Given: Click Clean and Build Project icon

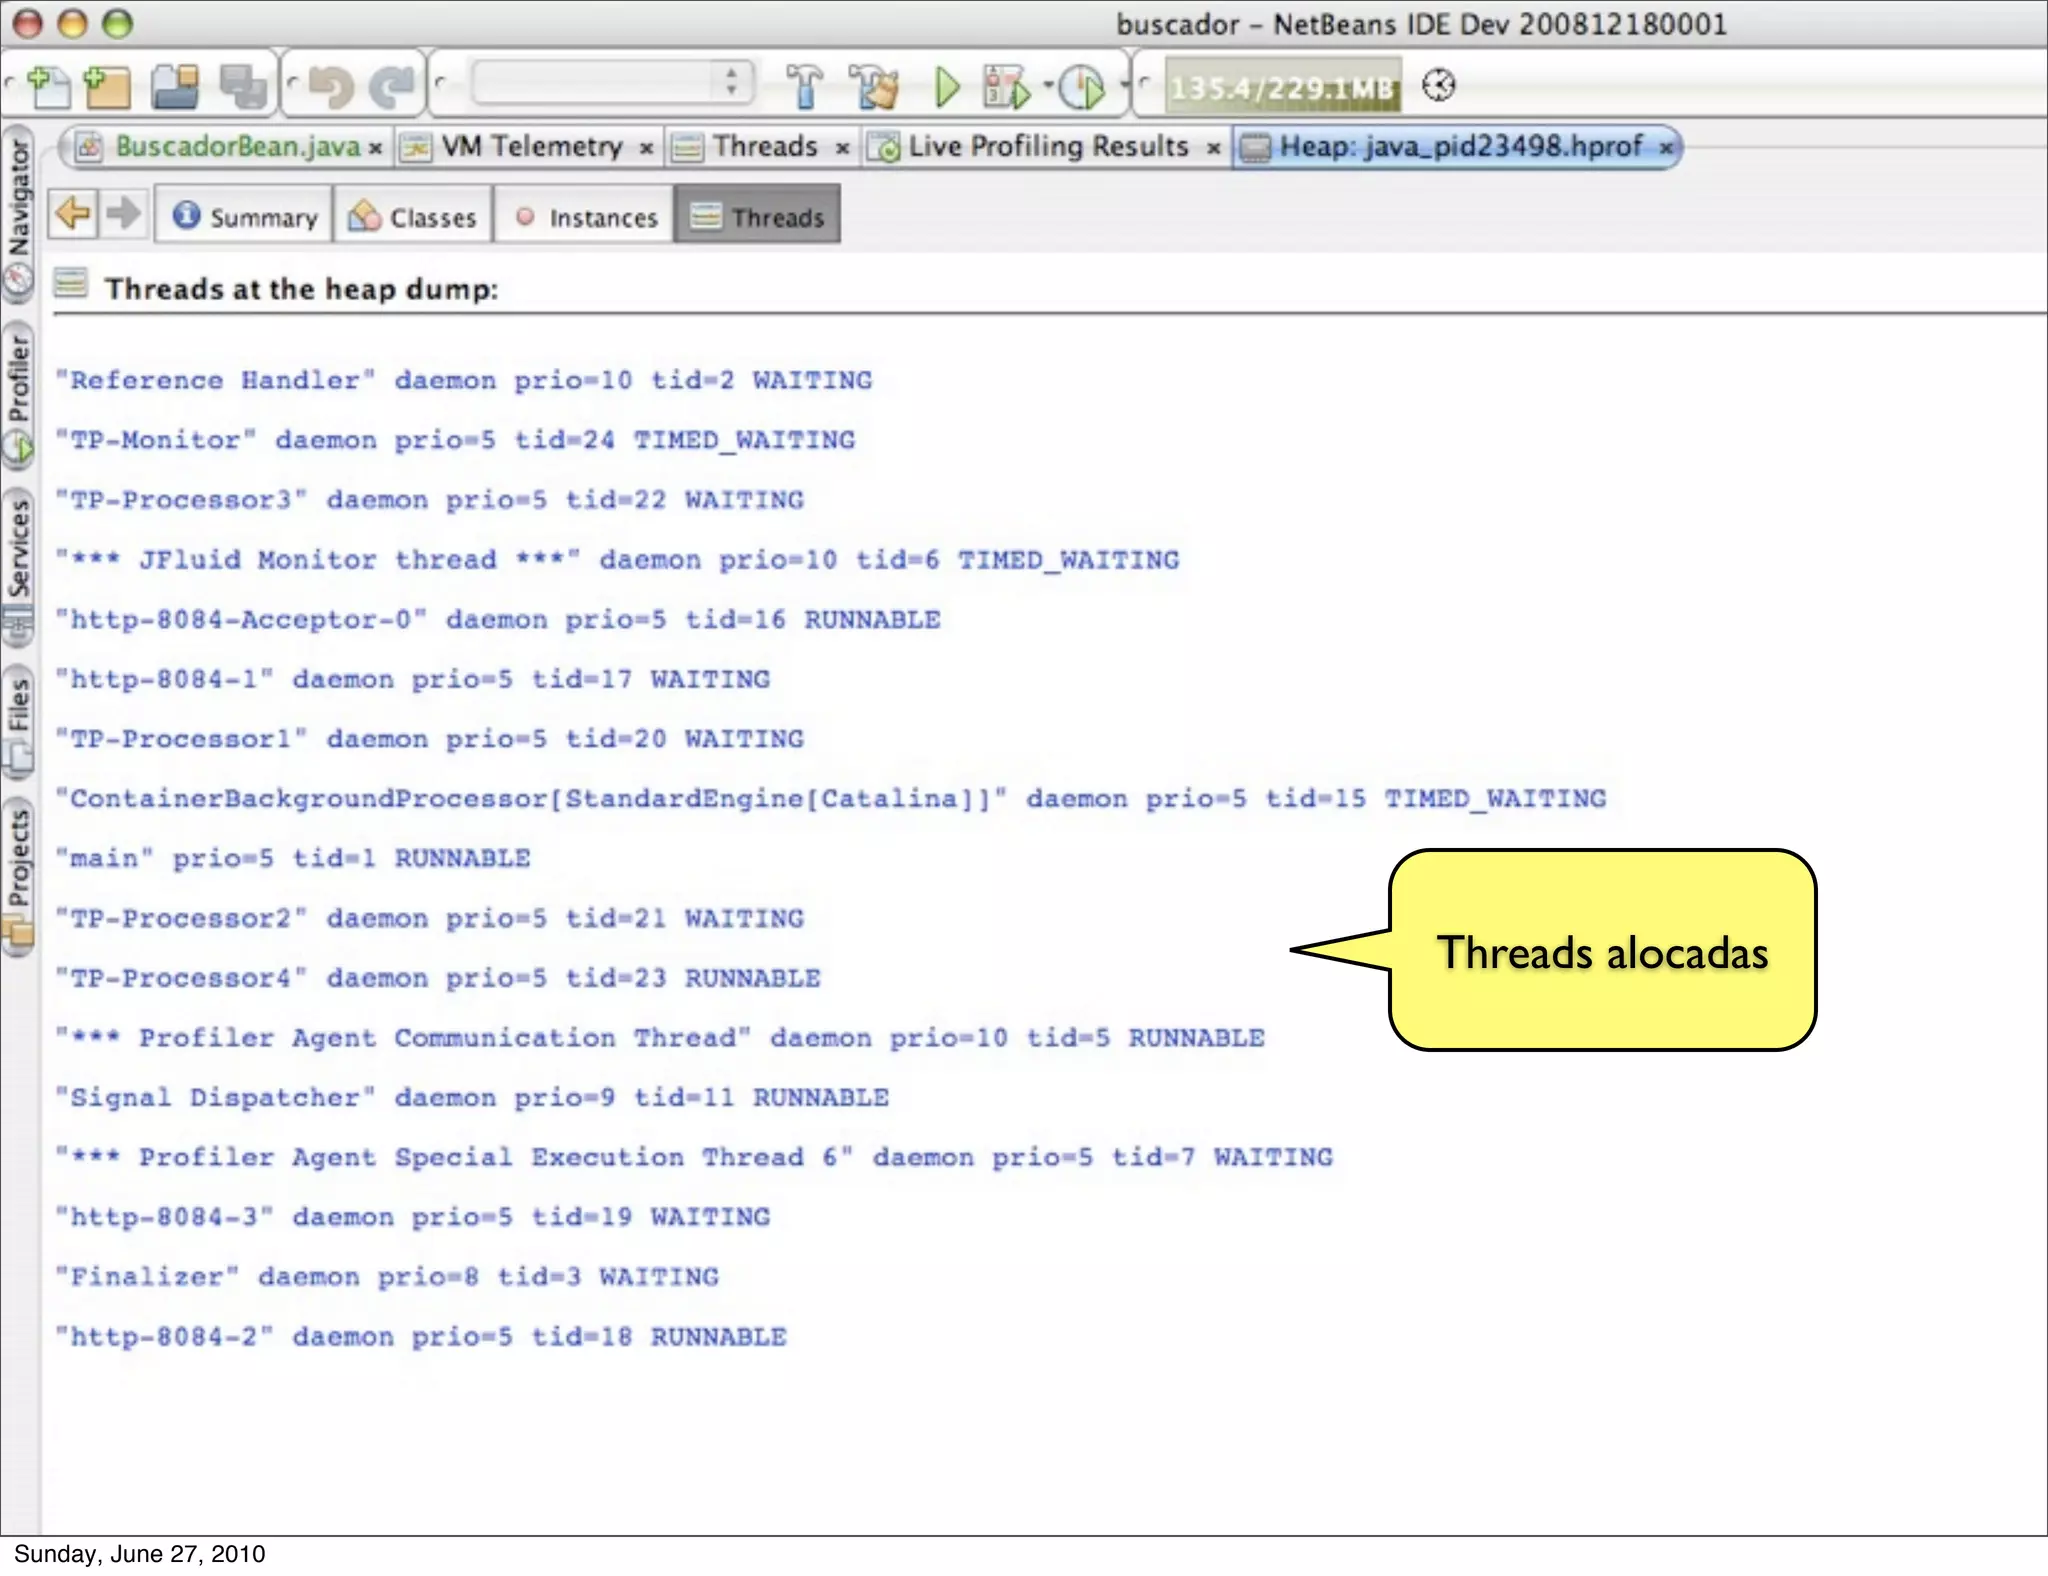Looking at the screenshot, I should click(874, 87).
